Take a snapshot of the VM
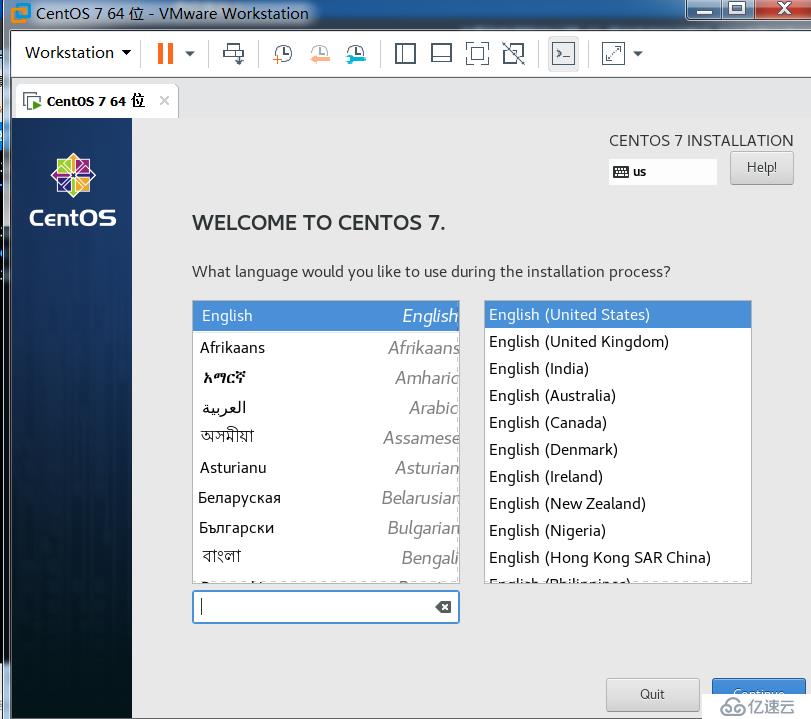811x719 pixels. point(282,53)
